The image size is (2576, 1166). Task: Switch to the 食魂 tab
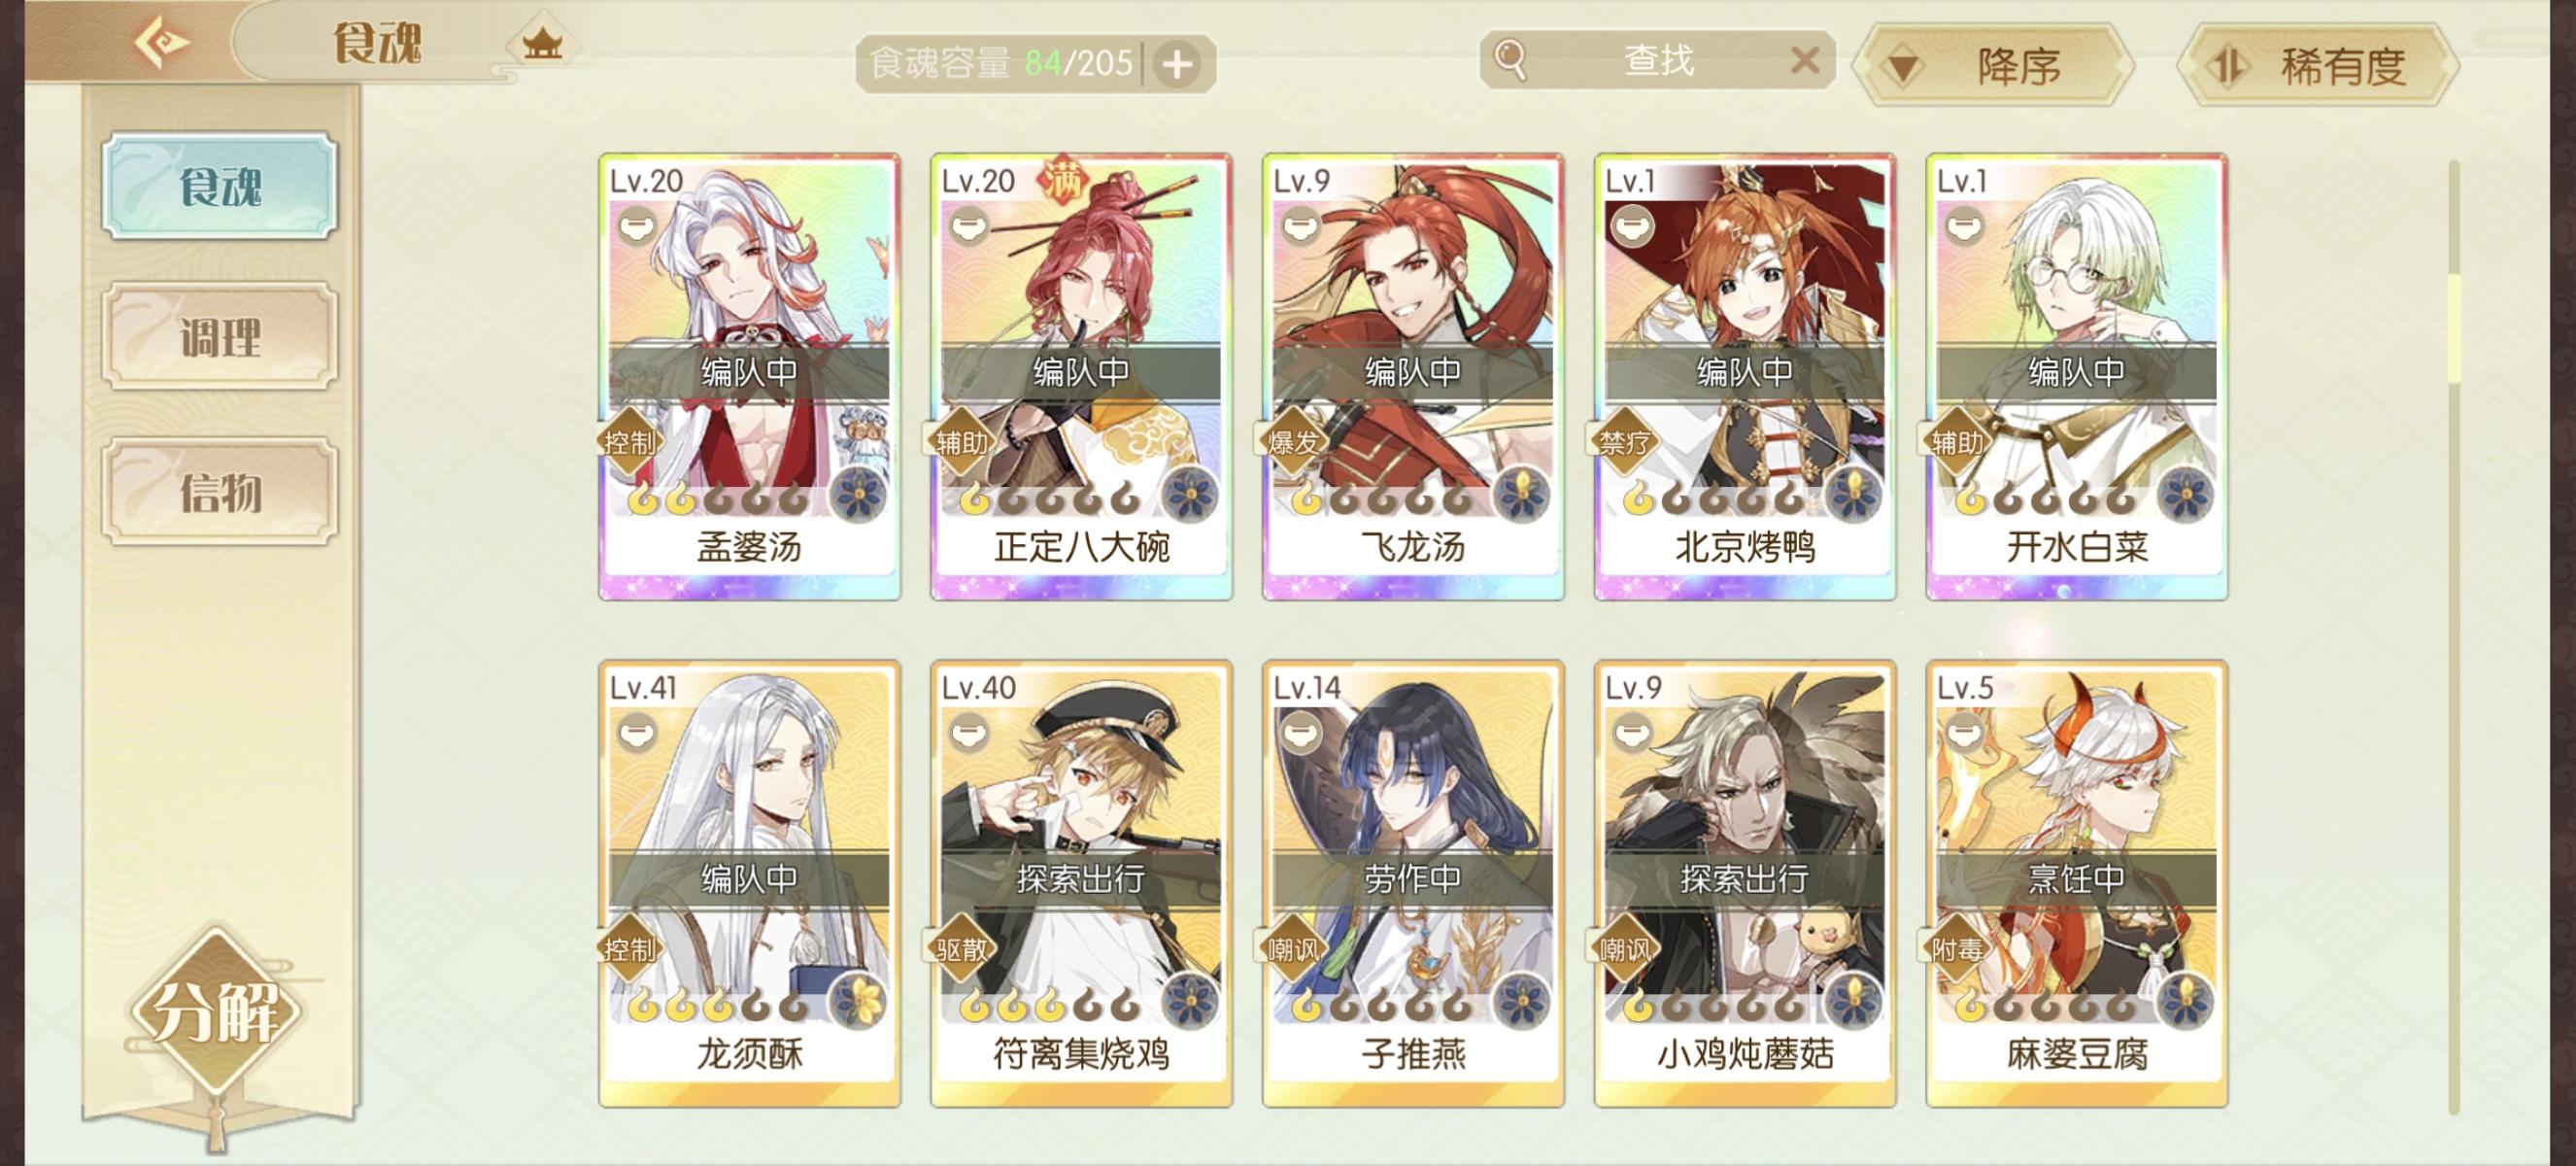click(220, 186)
